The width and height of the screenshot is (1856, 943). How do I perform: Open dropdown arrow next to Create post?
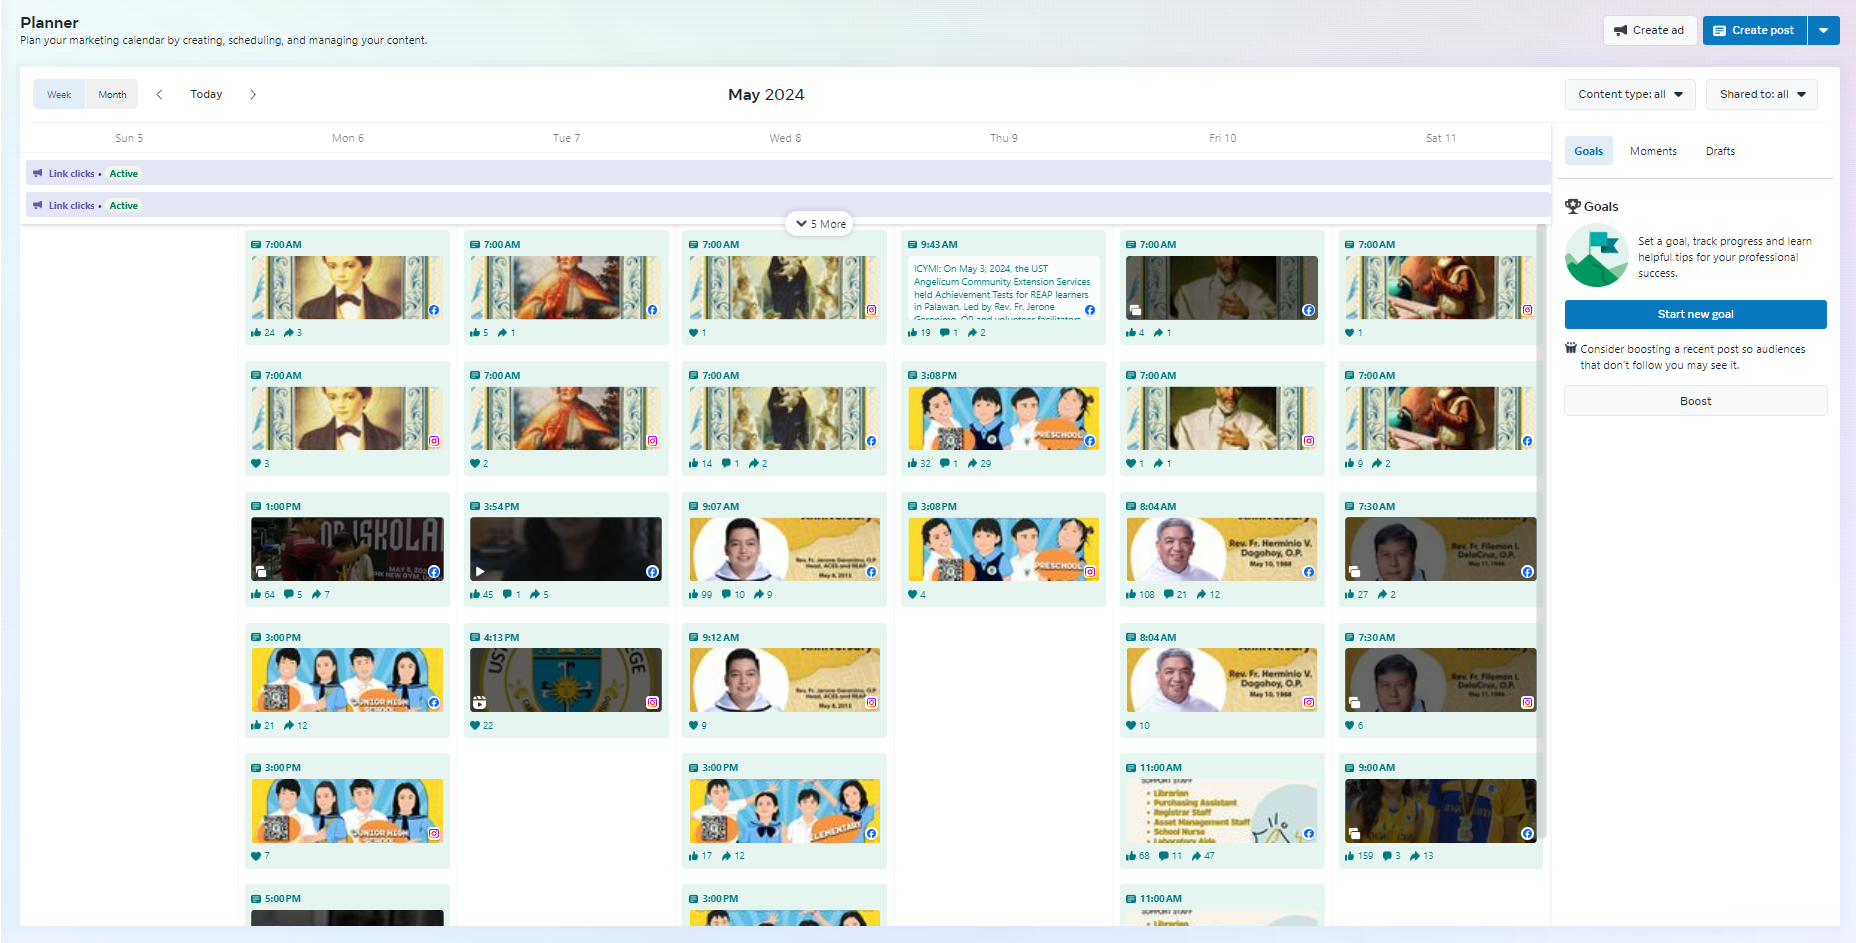1824,30
